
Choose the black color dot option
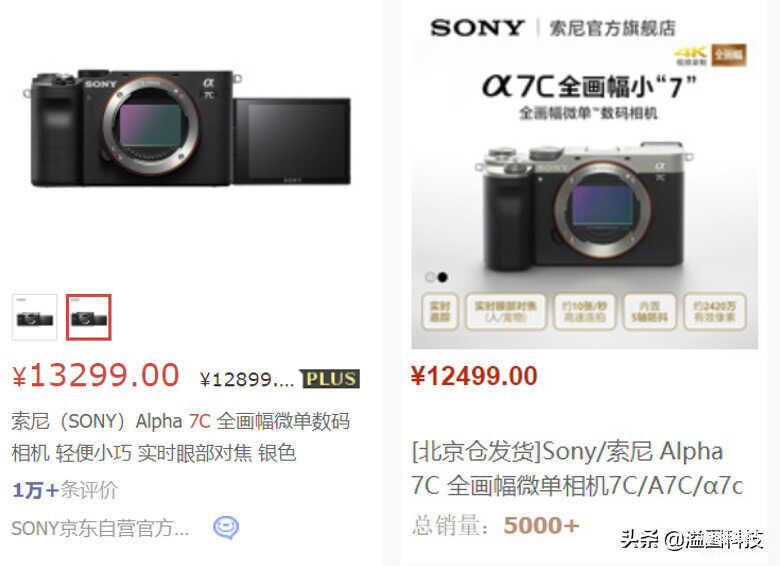442,277
